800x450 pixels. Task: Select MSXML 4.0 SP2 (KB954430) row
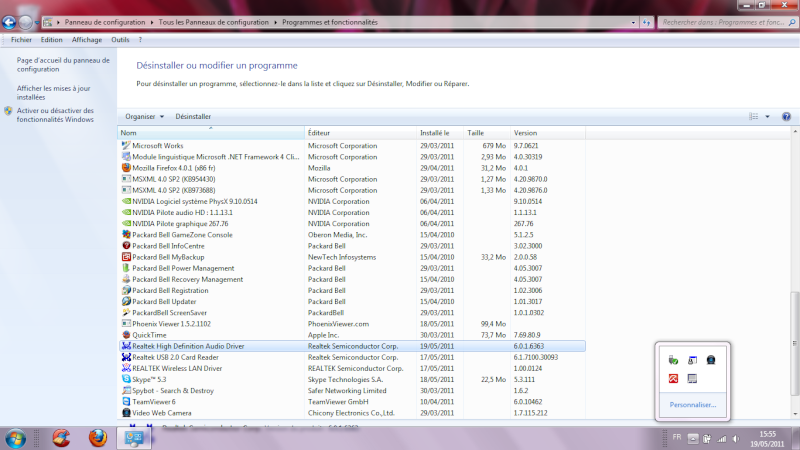coord(352,179)
